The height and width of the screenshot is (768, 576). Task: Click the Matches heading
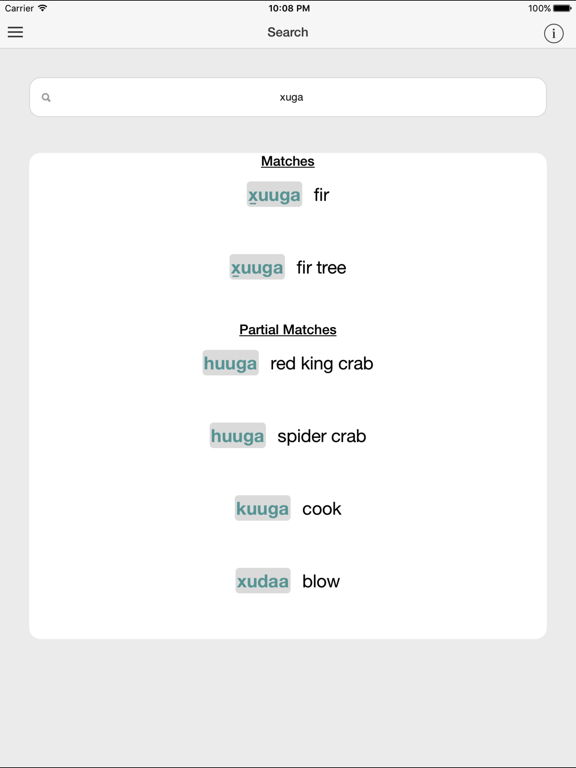tap(288, 161)
